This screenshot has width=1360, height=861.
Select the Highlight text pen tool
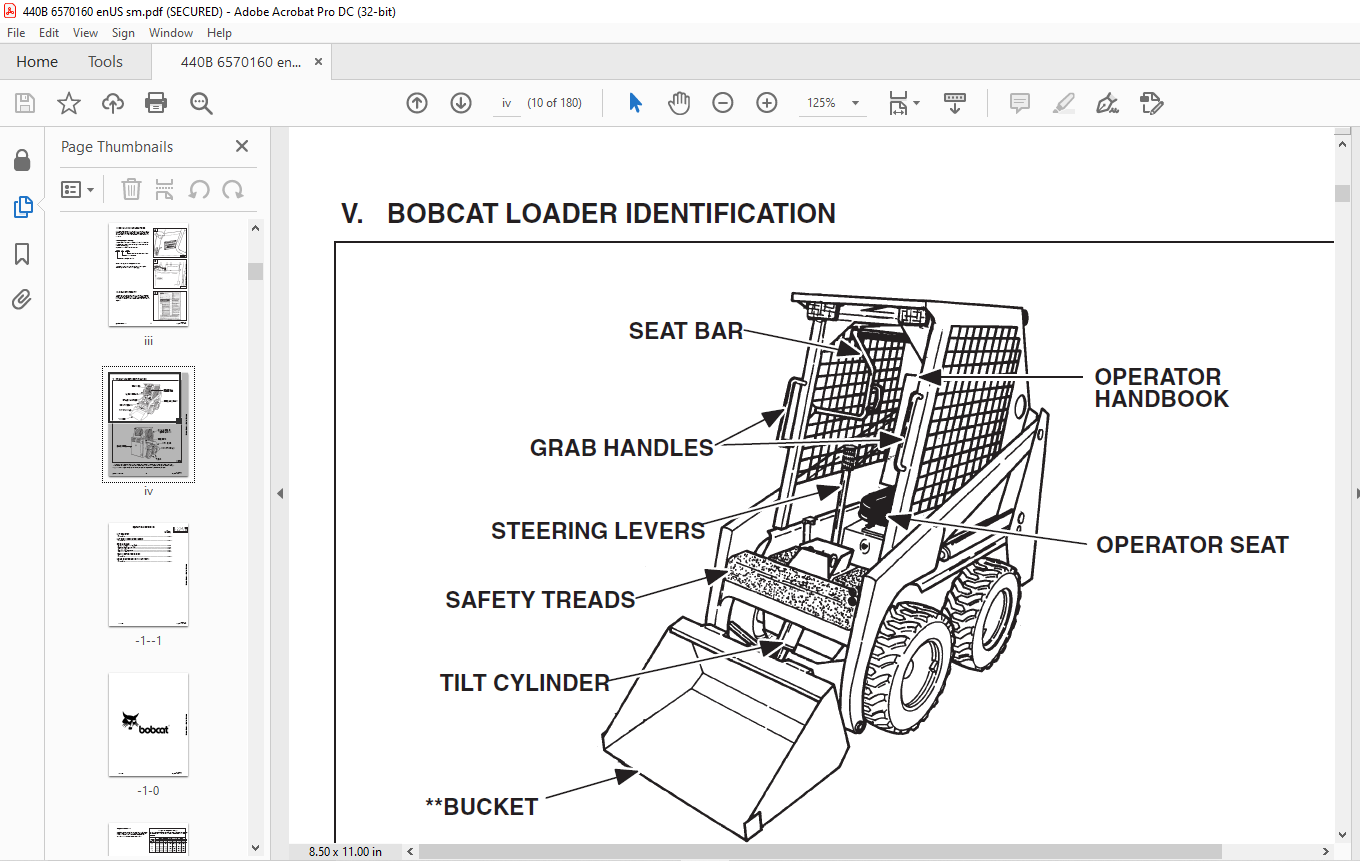tap(1064, 103)
